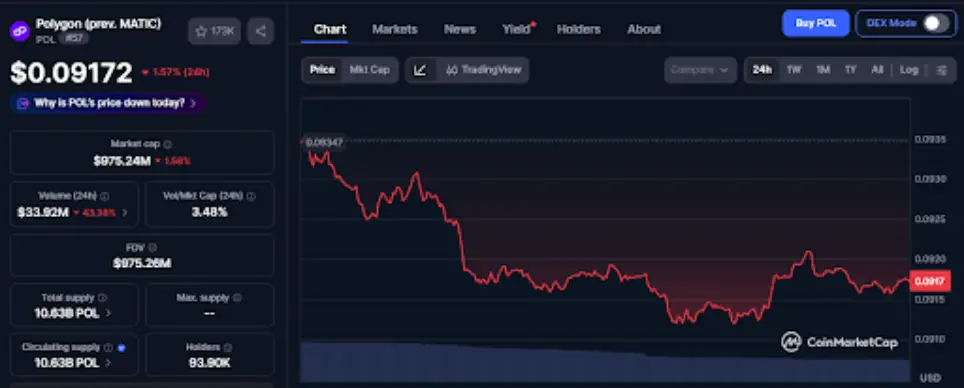Click the #57 rank badge
This screenshot has width=964, height=388.
tap(75, 38)
